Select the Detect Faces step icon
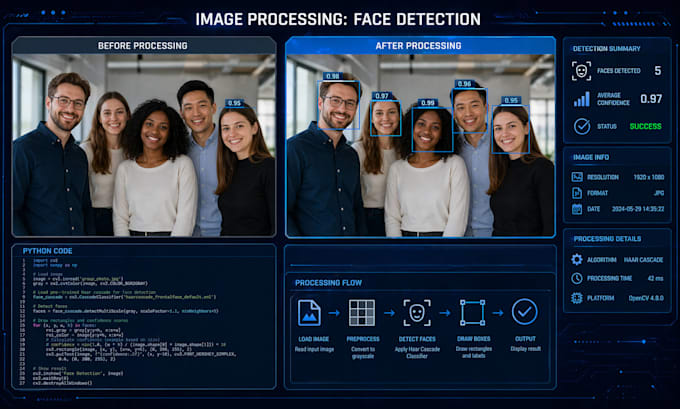This screenshot has width=680, height=409. 417,312
